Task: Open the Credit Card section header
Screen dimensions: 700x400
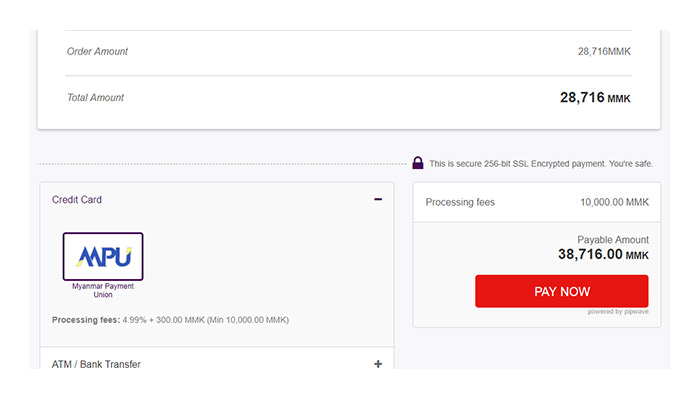Action: 217,200
